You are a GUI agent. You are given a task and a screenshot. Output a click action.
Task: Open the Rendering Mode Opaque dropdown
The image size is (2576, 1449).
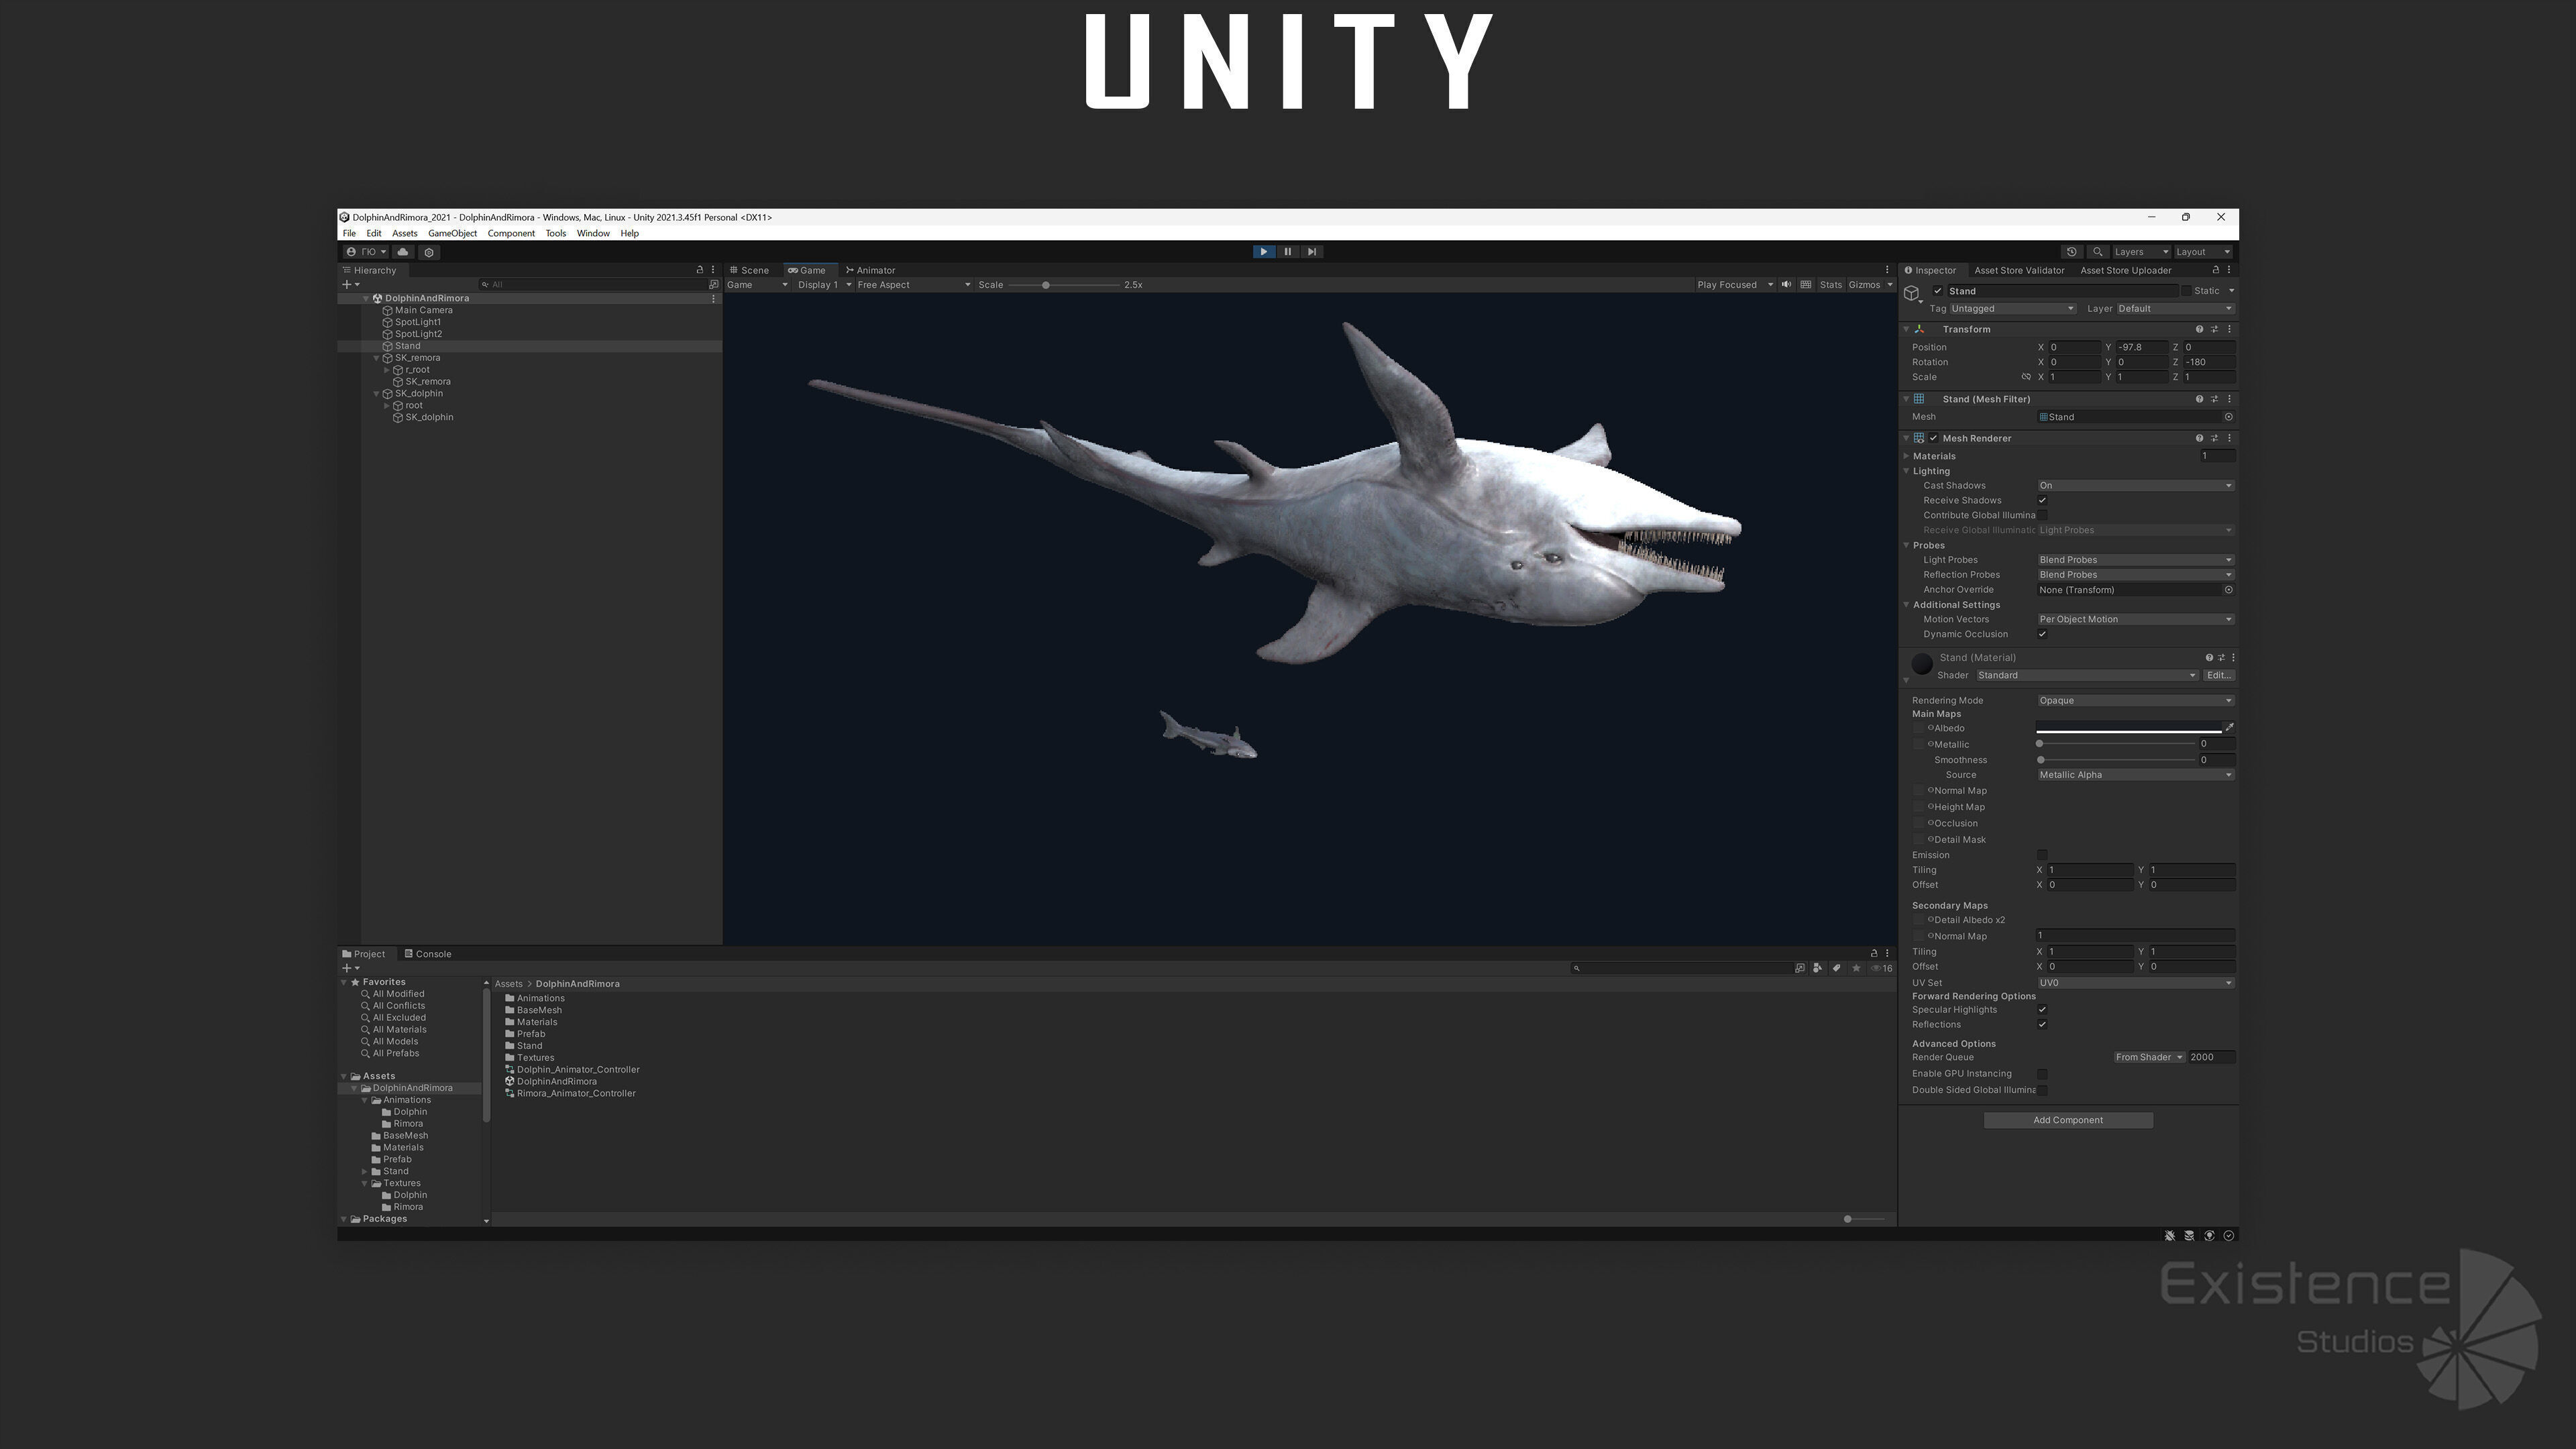[2135, 701]
